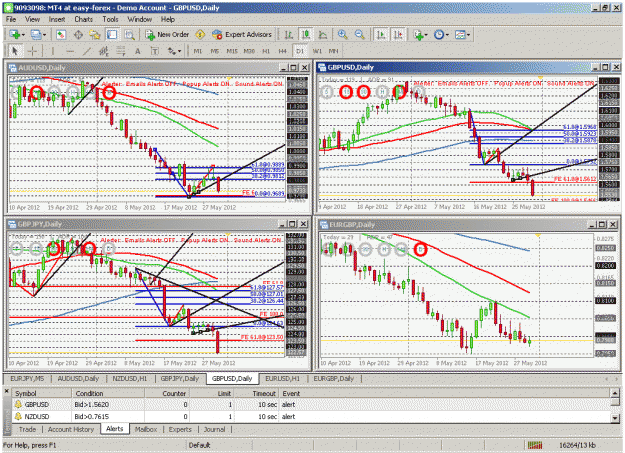Sort alerts by Condition column header
The width and height of the screenshot is (625, 453).
[108, 393]
